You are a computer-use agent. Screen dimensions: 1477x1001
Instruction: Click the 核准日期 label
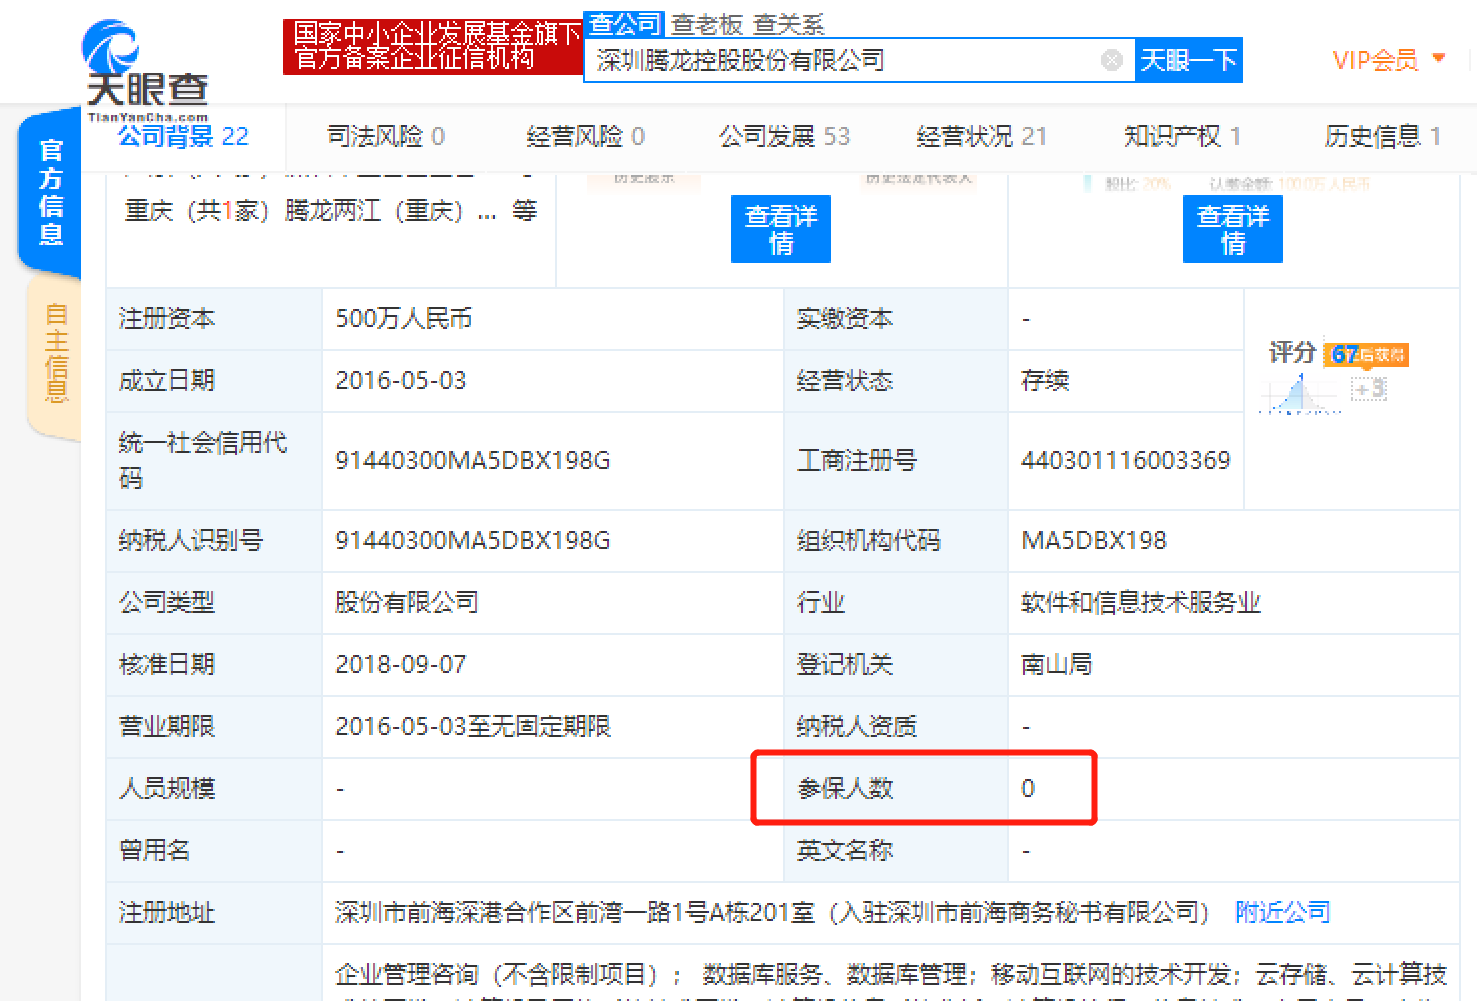coord(167,664)
